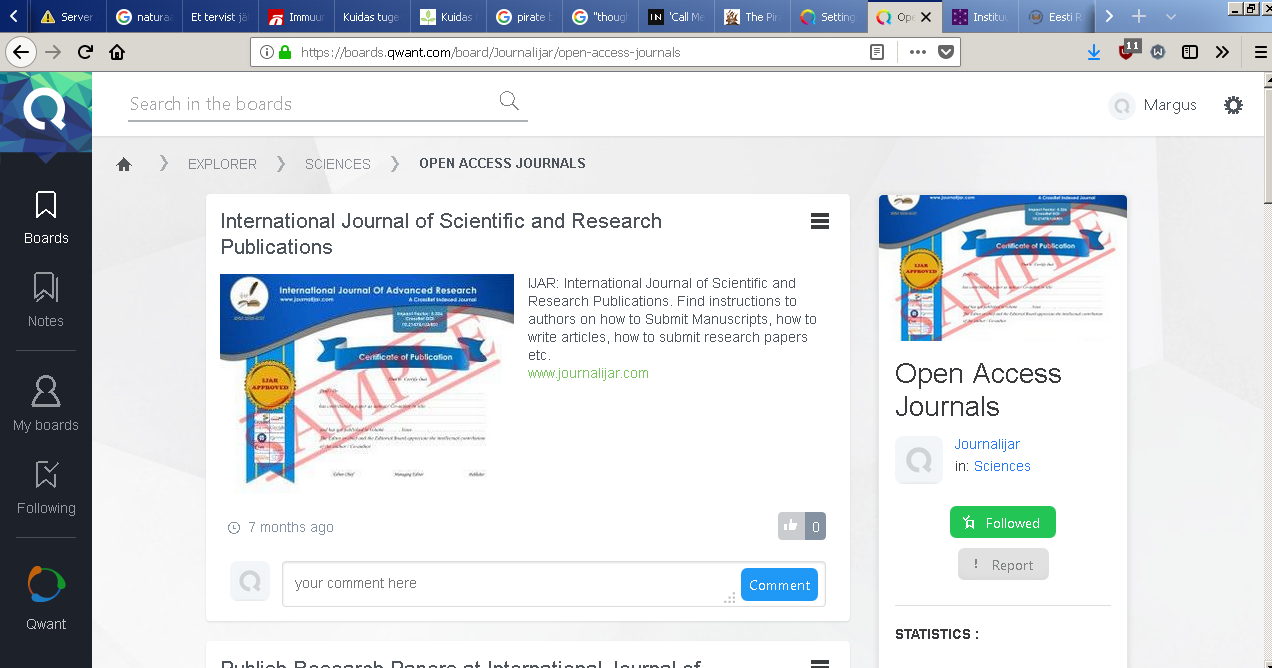1272x668 pixels.
Task: Click the Journalijar board owner avatar
Action: (x=919, y=460)
